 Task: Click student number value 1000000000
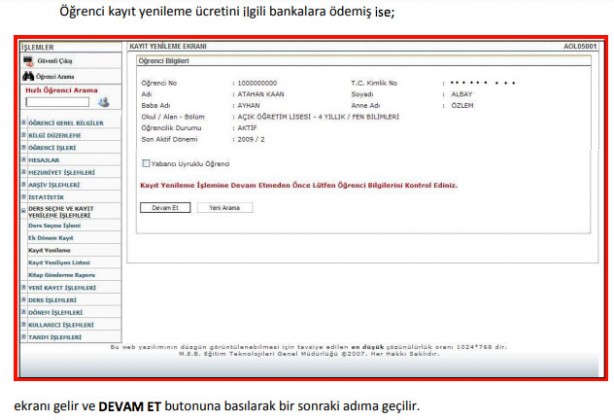click(257, 83)
